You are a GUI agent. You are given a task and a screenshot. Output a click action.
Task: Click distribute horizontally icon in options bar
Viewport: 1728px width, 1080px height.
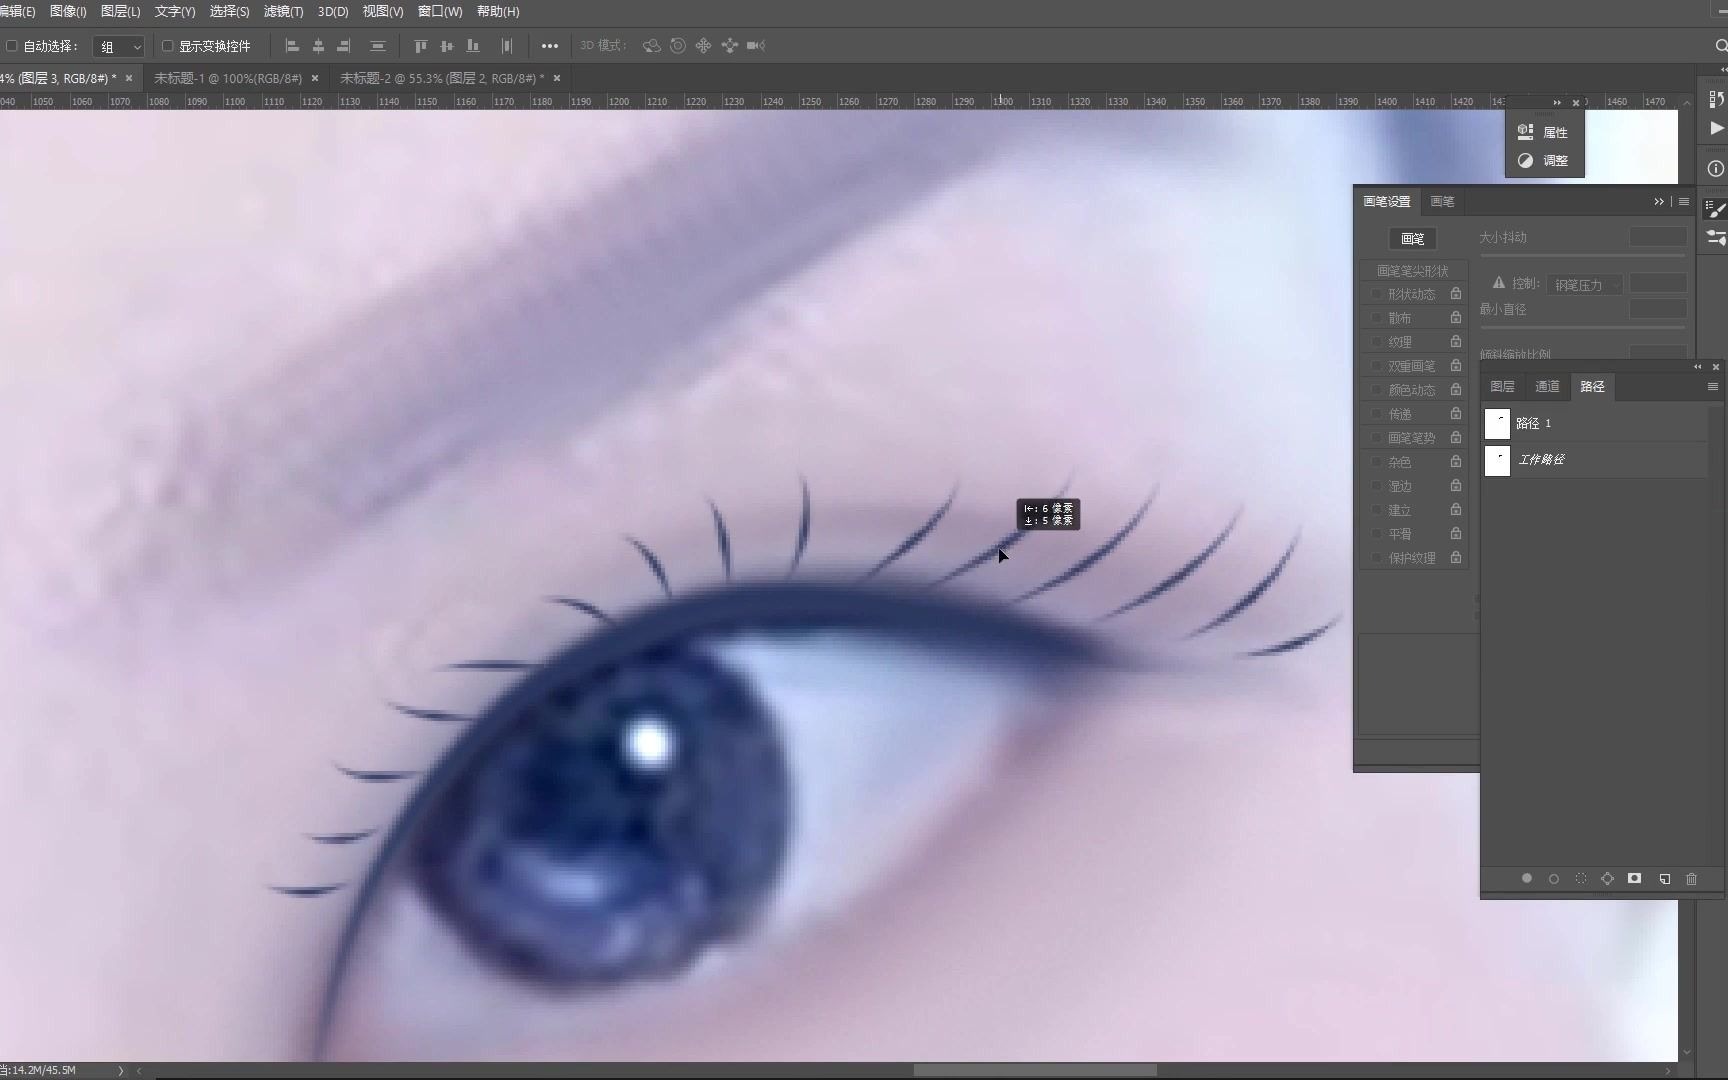[507, 46]
